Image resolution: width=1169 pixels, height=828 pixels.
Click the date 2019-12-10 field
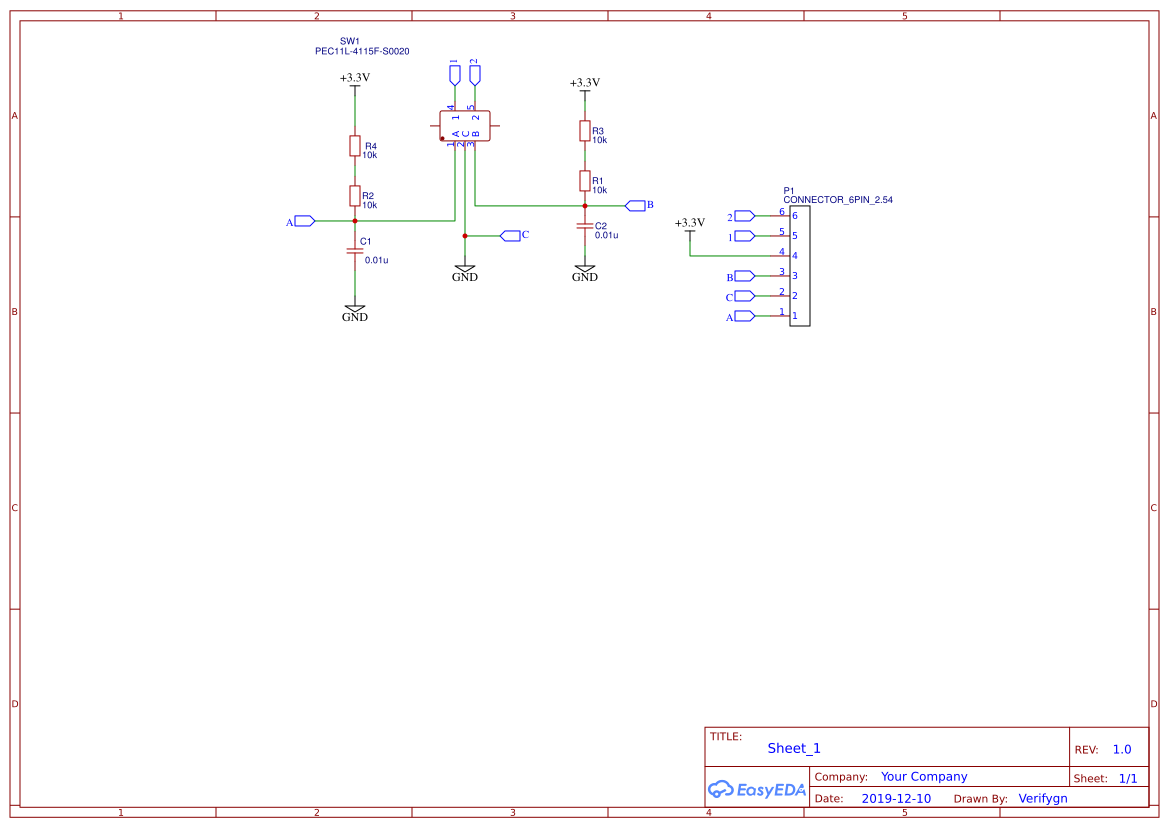(x=896, y=798)
